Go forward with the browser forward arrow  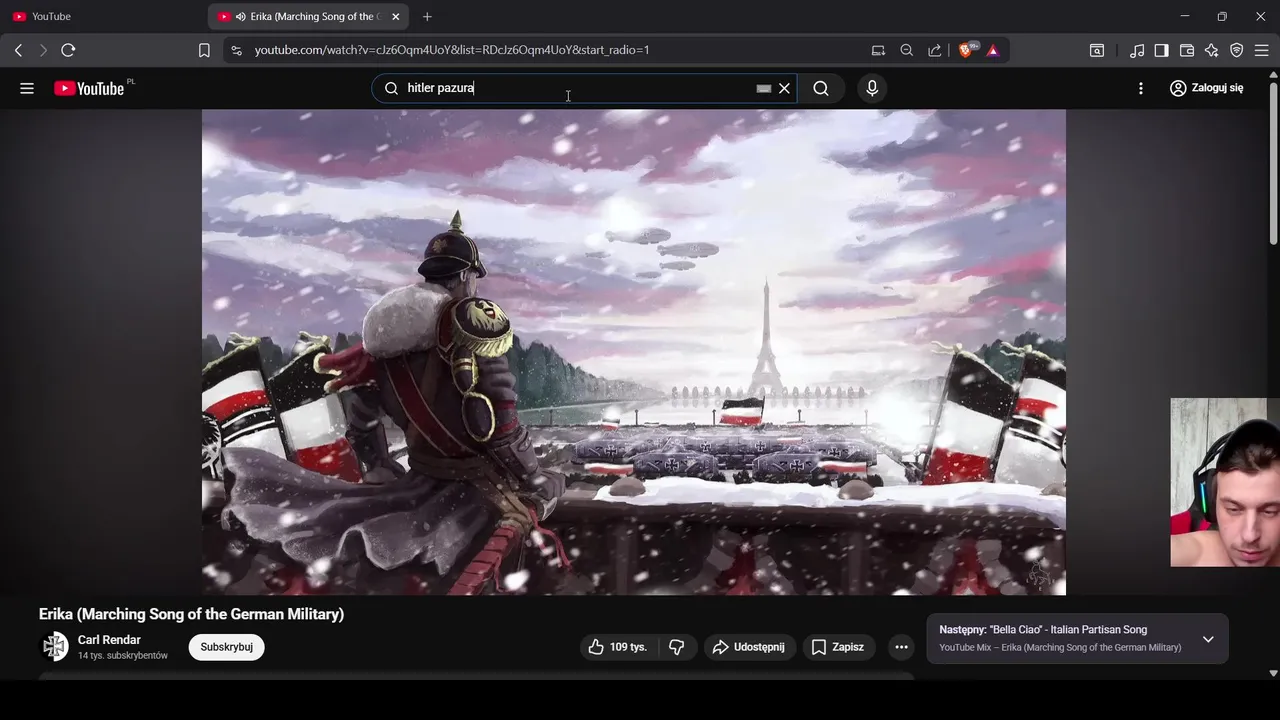(43, 50)
